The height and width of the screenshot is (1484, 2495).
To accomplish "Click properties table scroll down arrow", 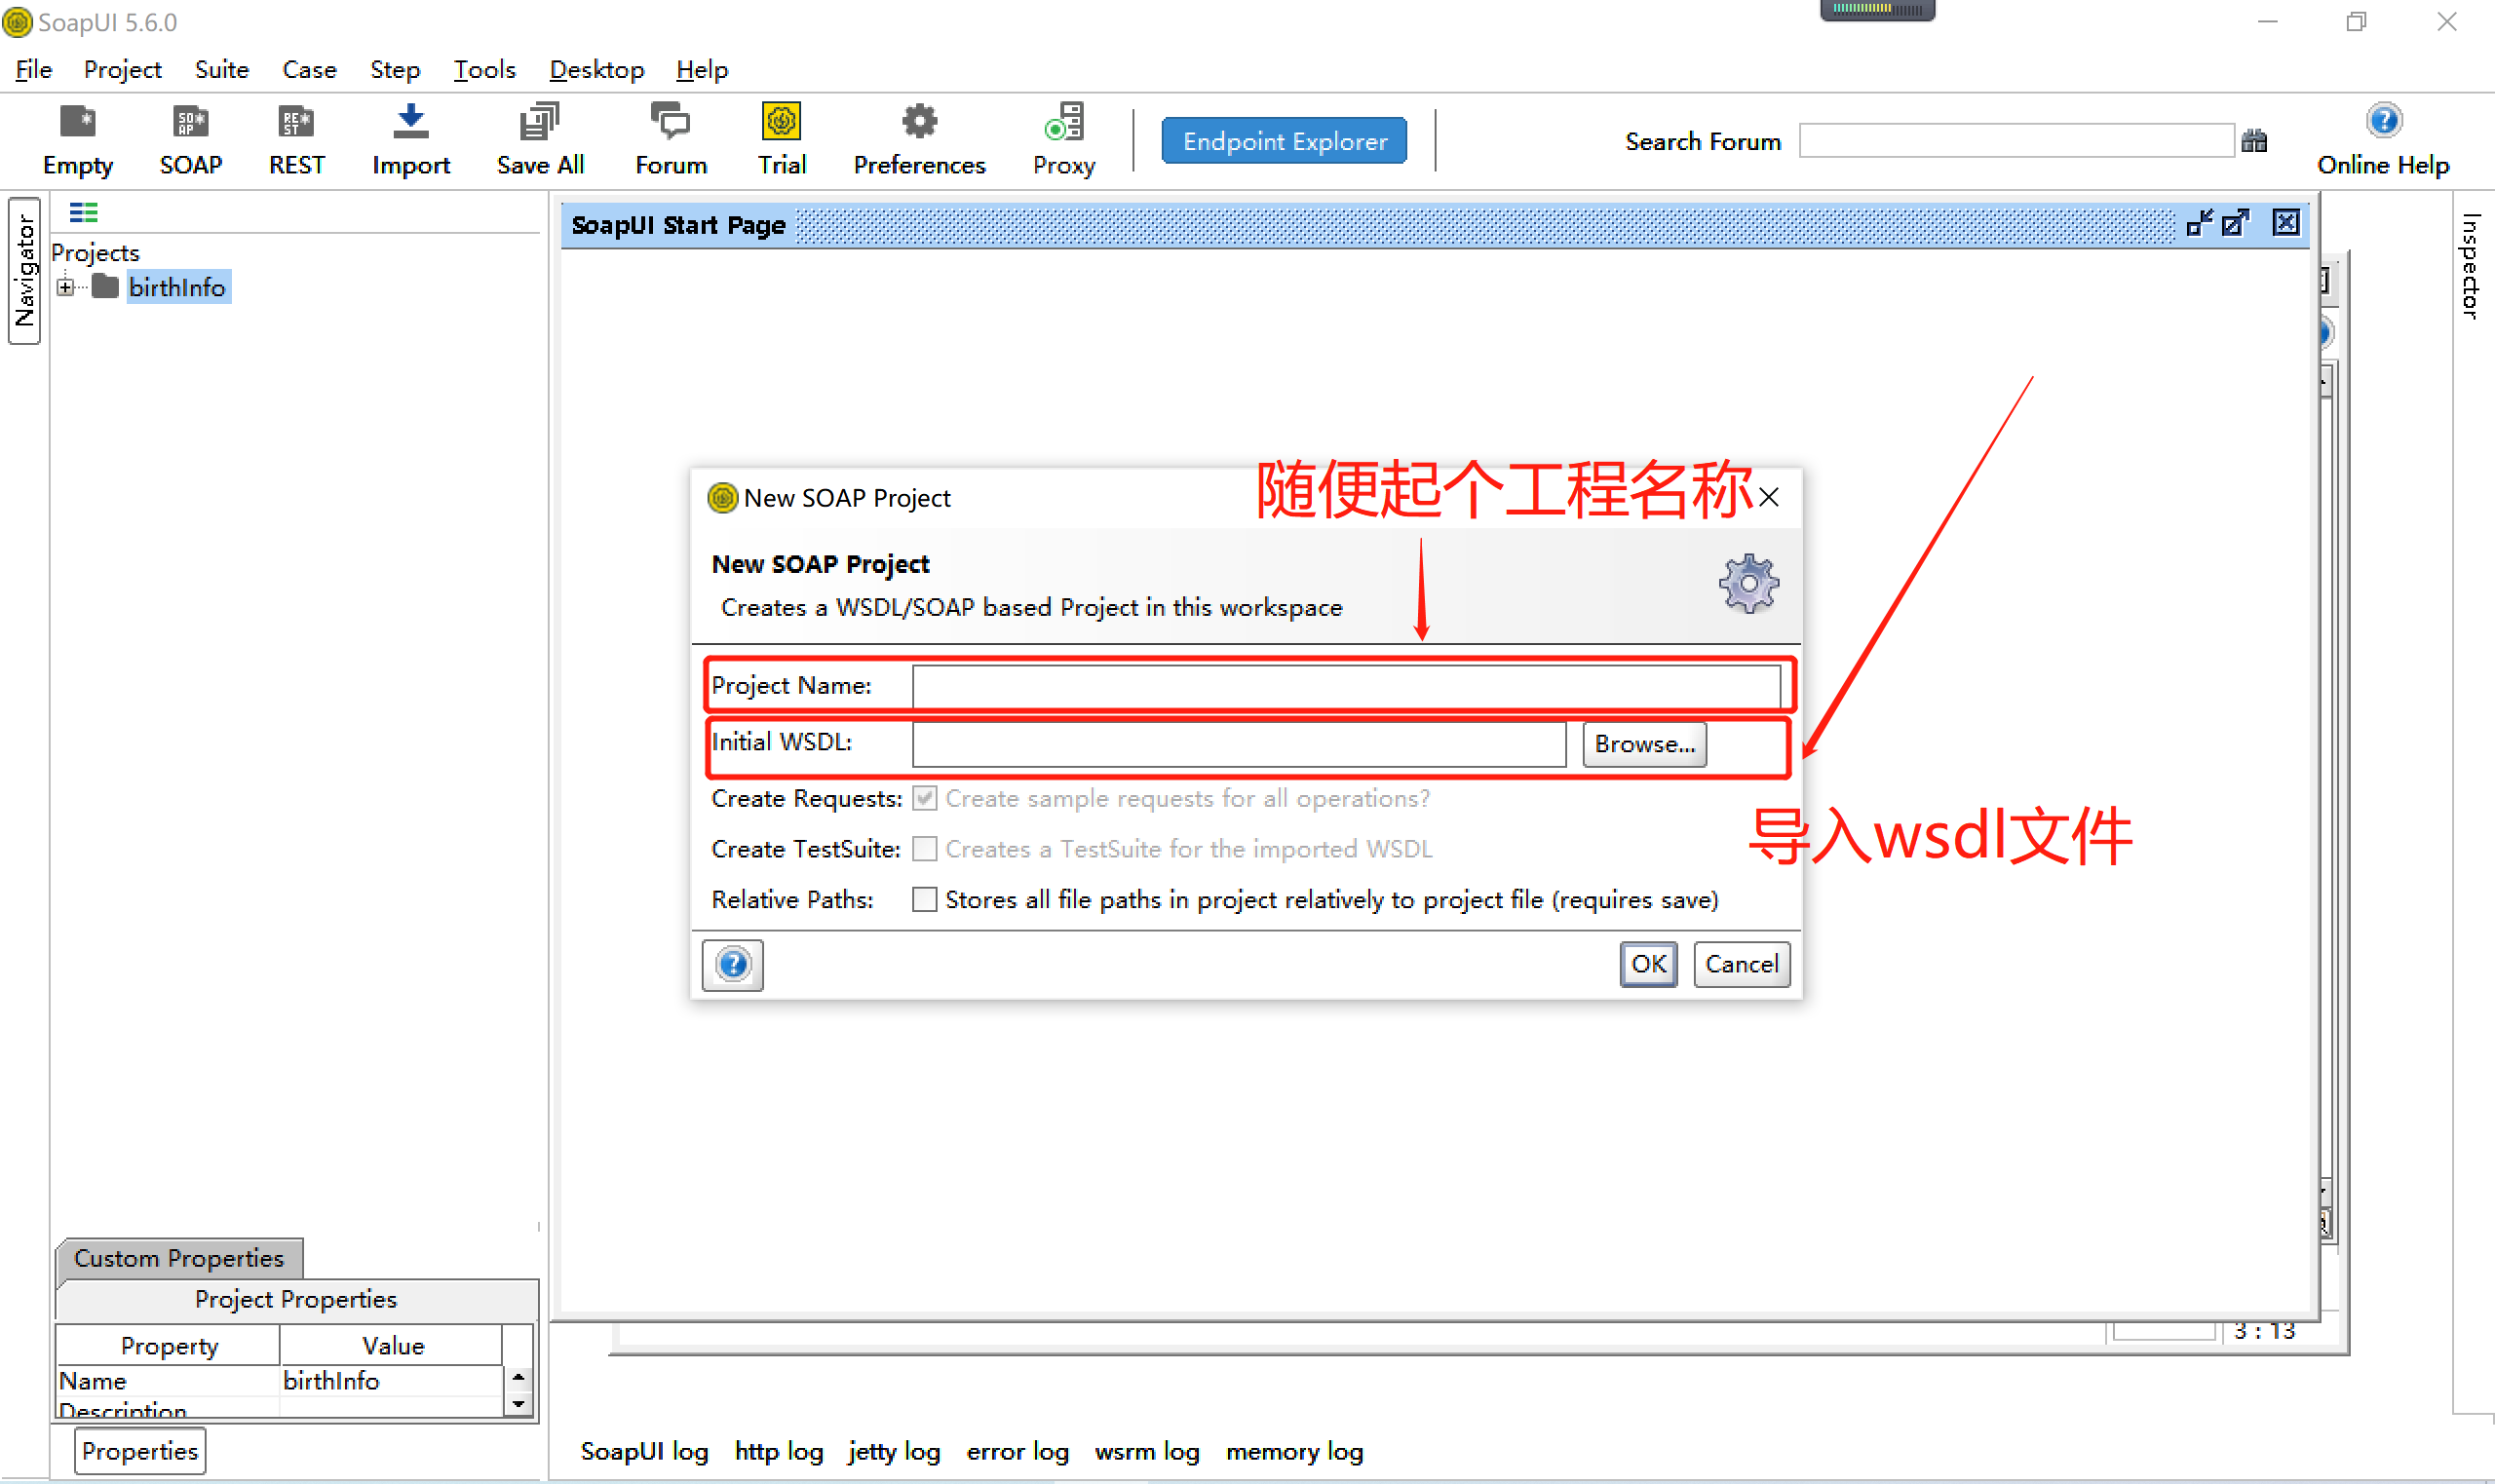I will click(518, 1404).
